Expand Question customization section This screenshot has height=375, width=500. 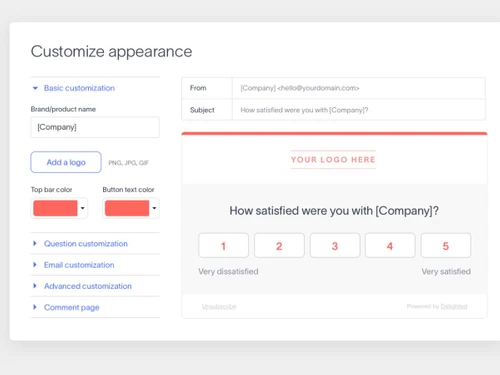click(x=80, y=244)
